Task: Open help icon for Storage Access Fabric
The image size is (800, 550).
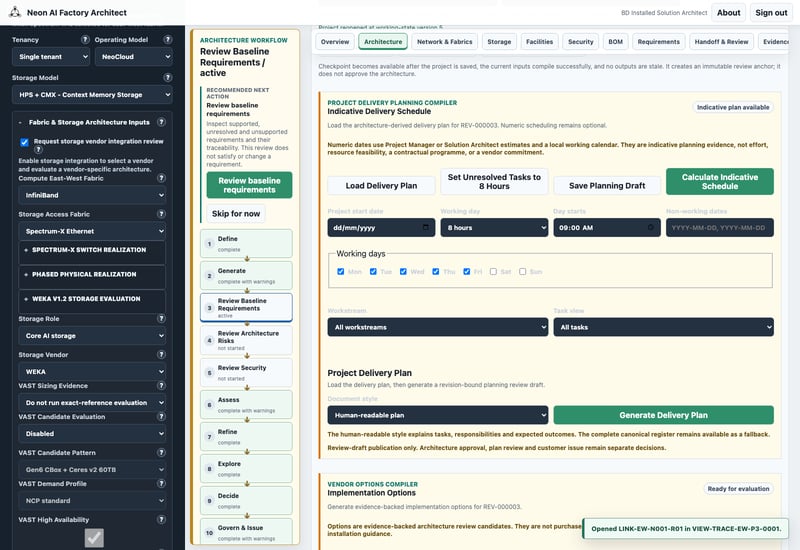Action: (x=161, y=214)
